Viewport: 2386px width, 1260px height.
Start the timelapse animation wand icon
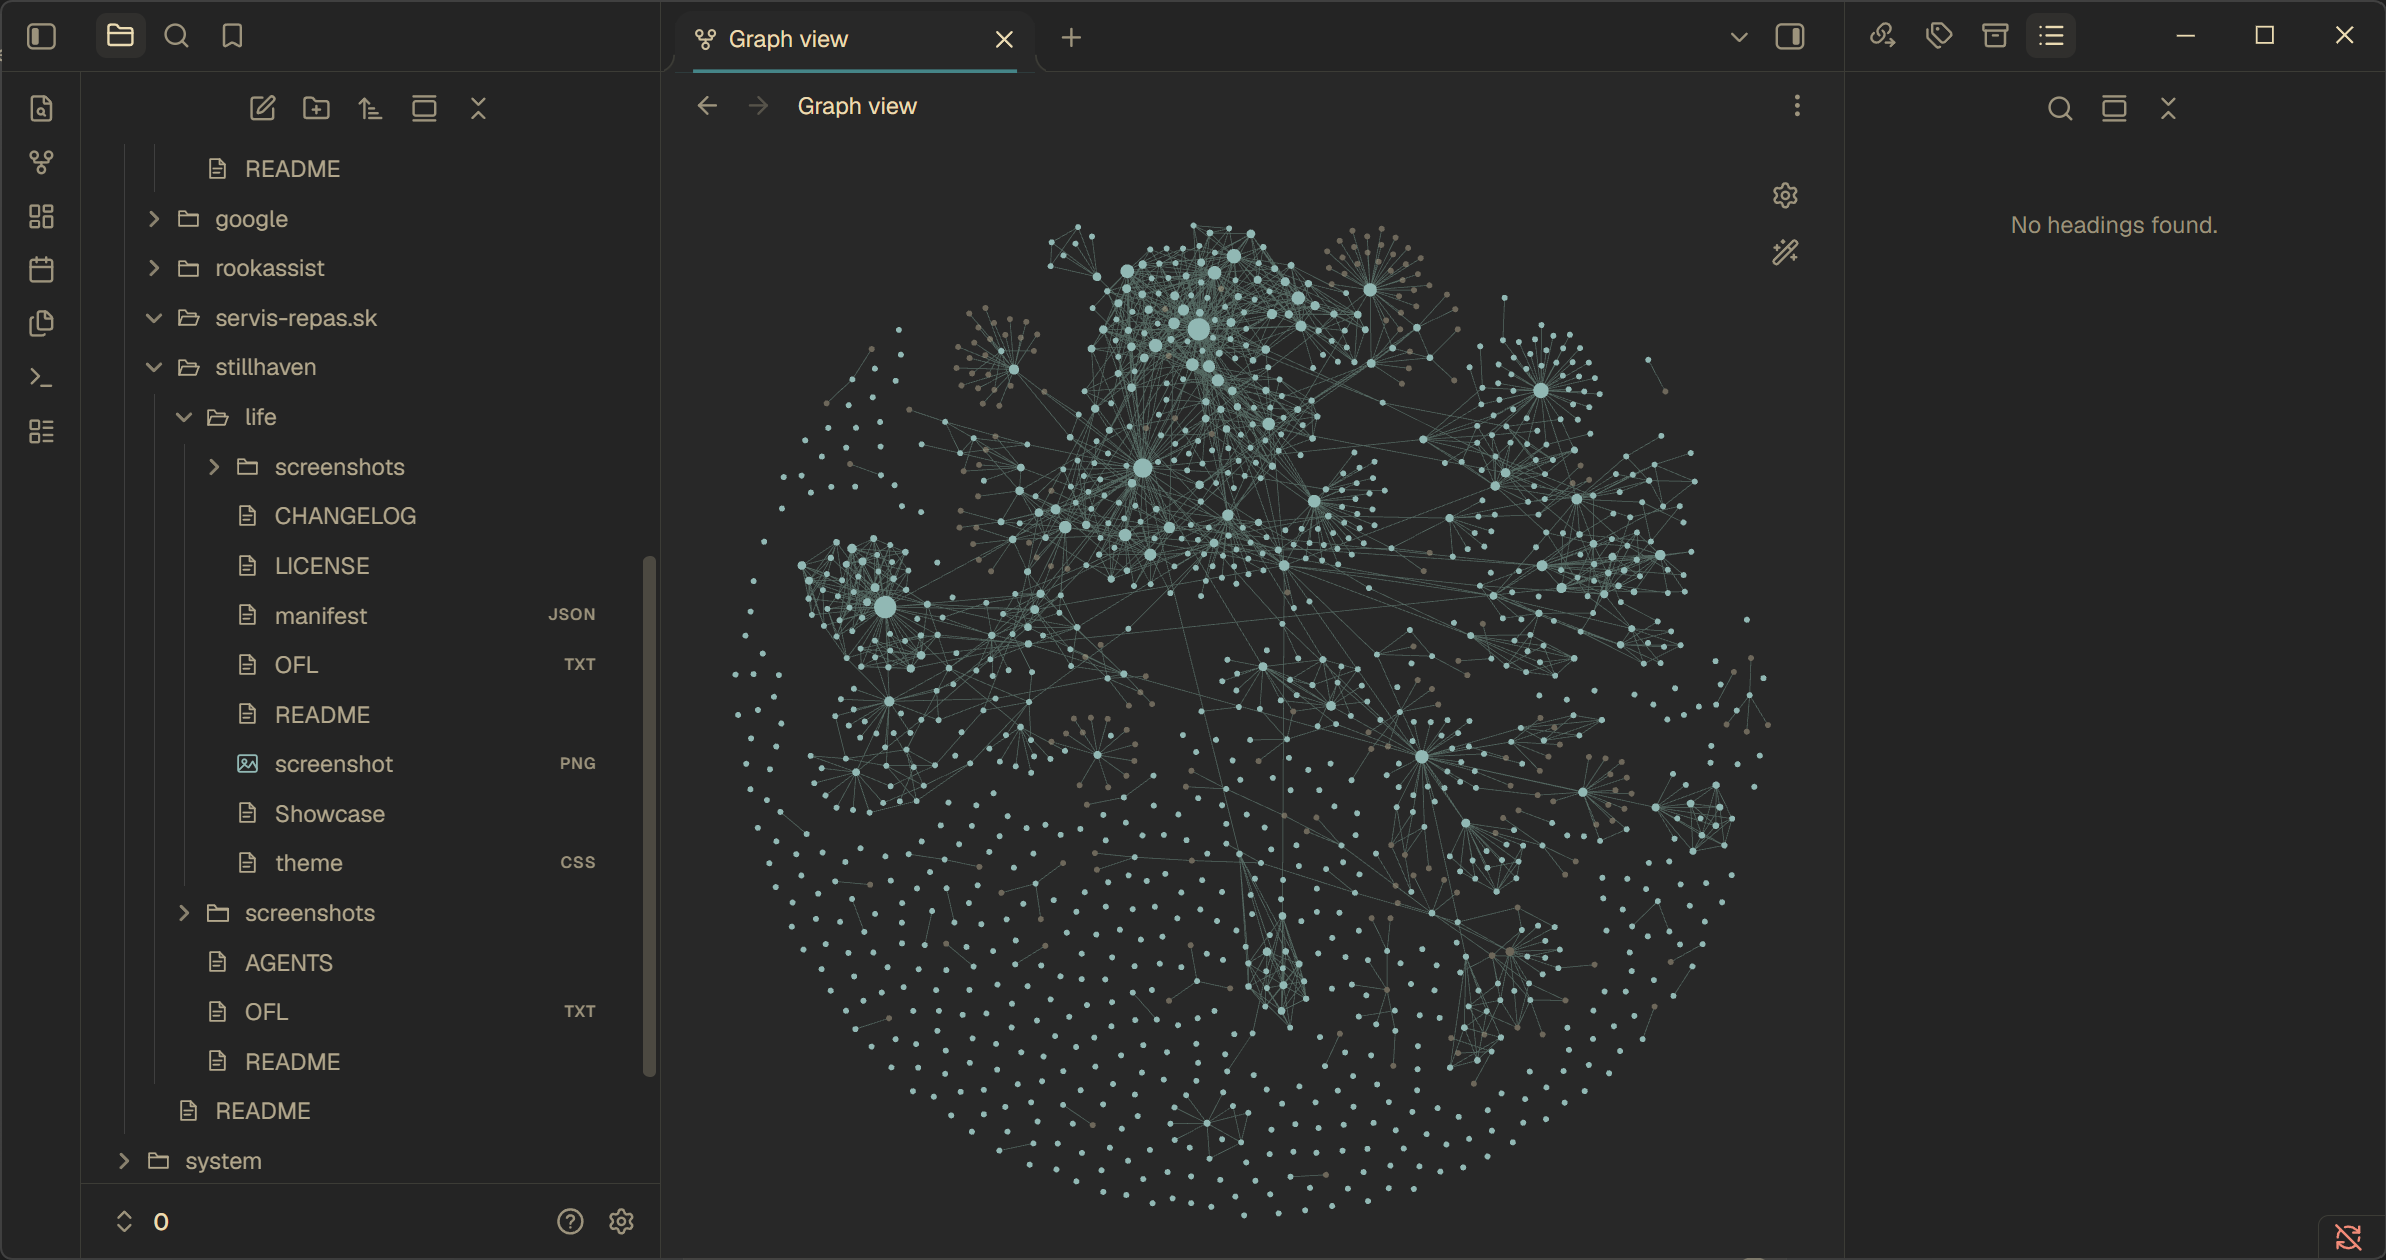point(1785,251)
